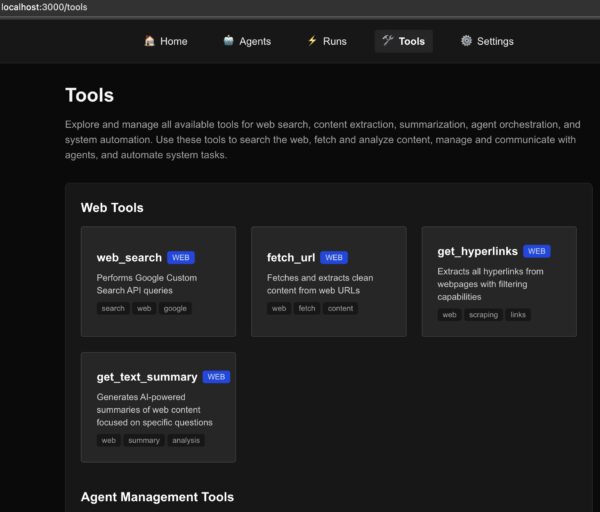Open the fetch_url tool card
This screenshot has width=600, height=512.
click(x=328, y=281)
